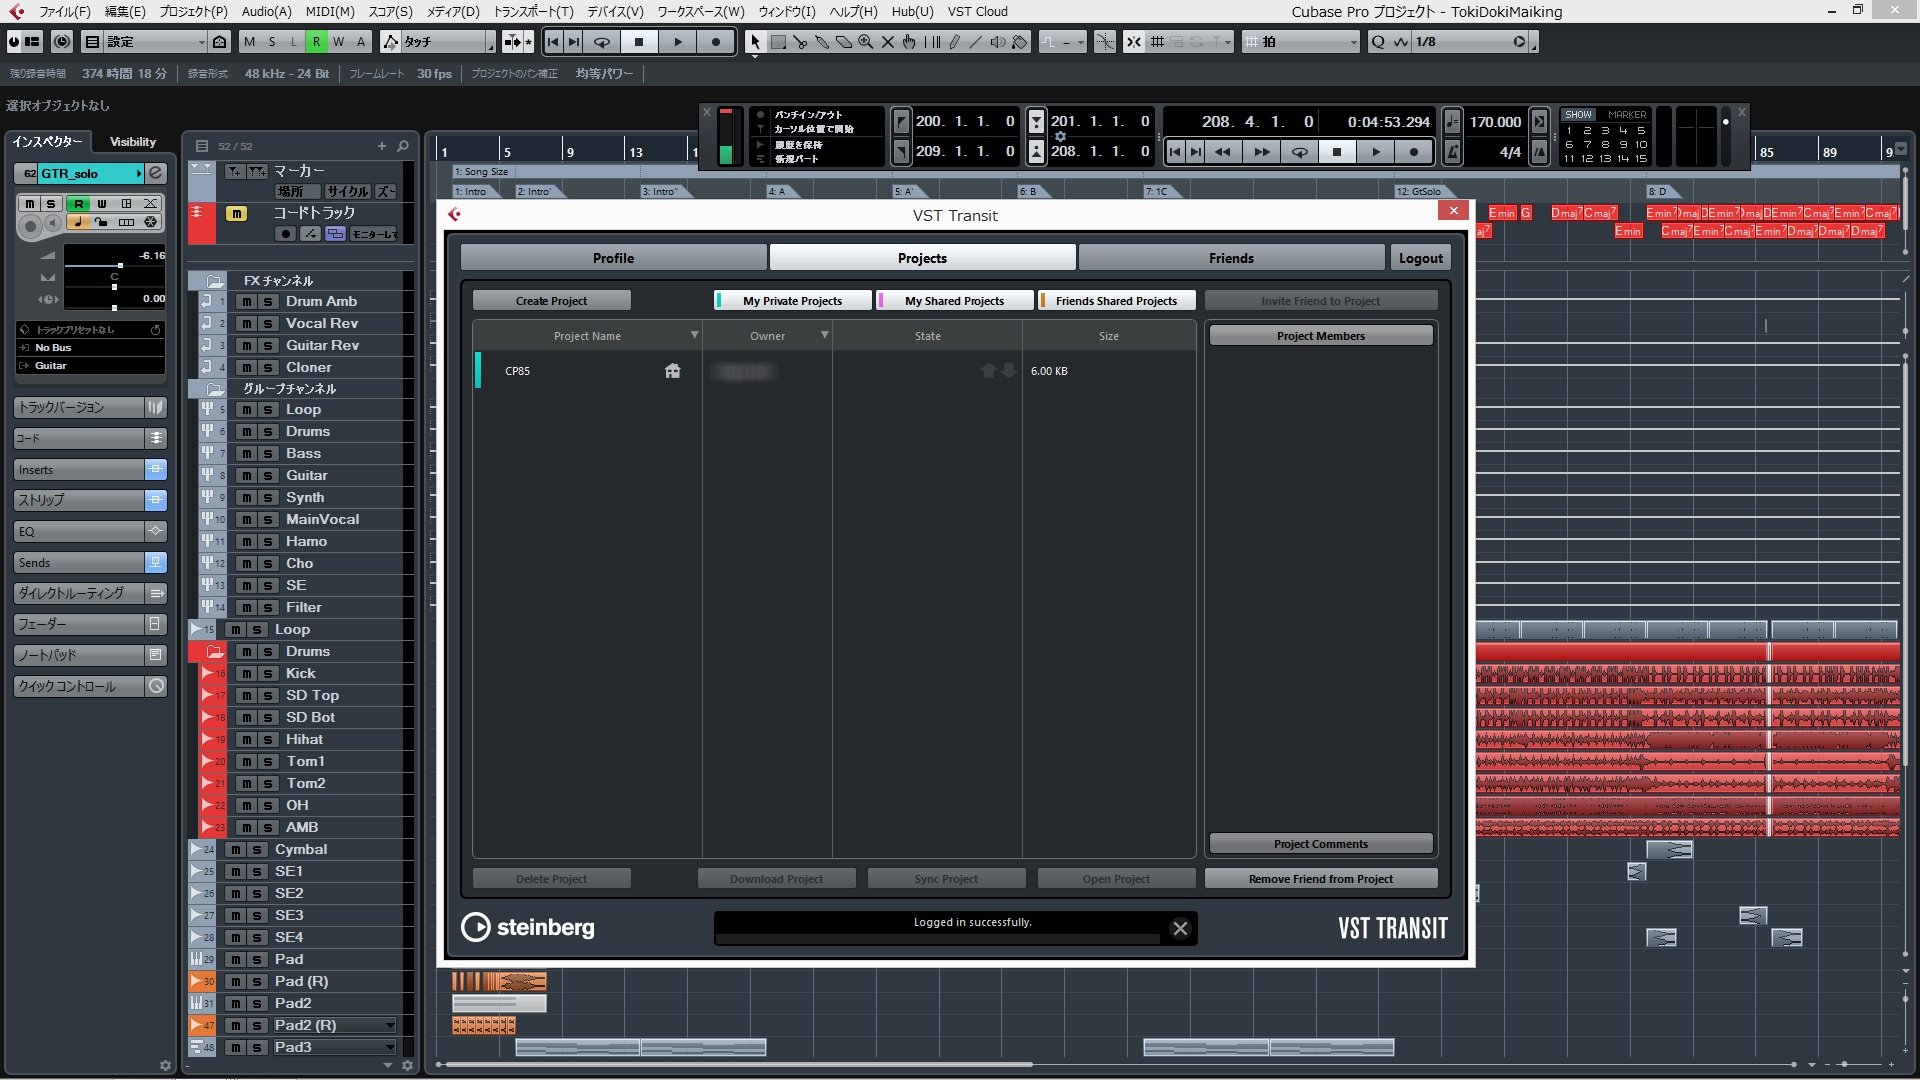The height and width of the screenshot is (1080, 1920).
Task: Click the toolbar Play button
Action: (x=677, y=42)
